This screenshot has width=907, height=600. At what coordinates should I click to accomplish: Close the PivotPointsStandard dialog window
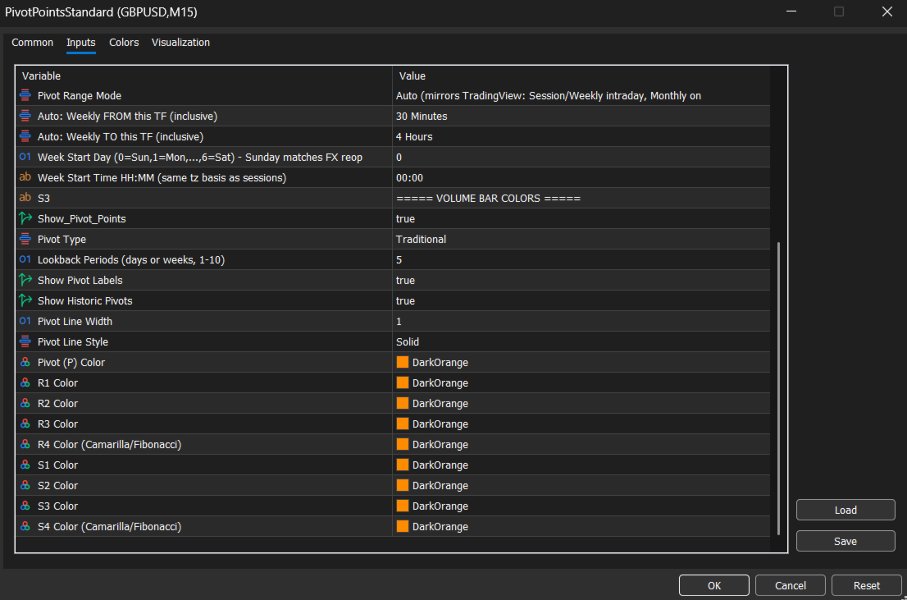coord(887,12)
